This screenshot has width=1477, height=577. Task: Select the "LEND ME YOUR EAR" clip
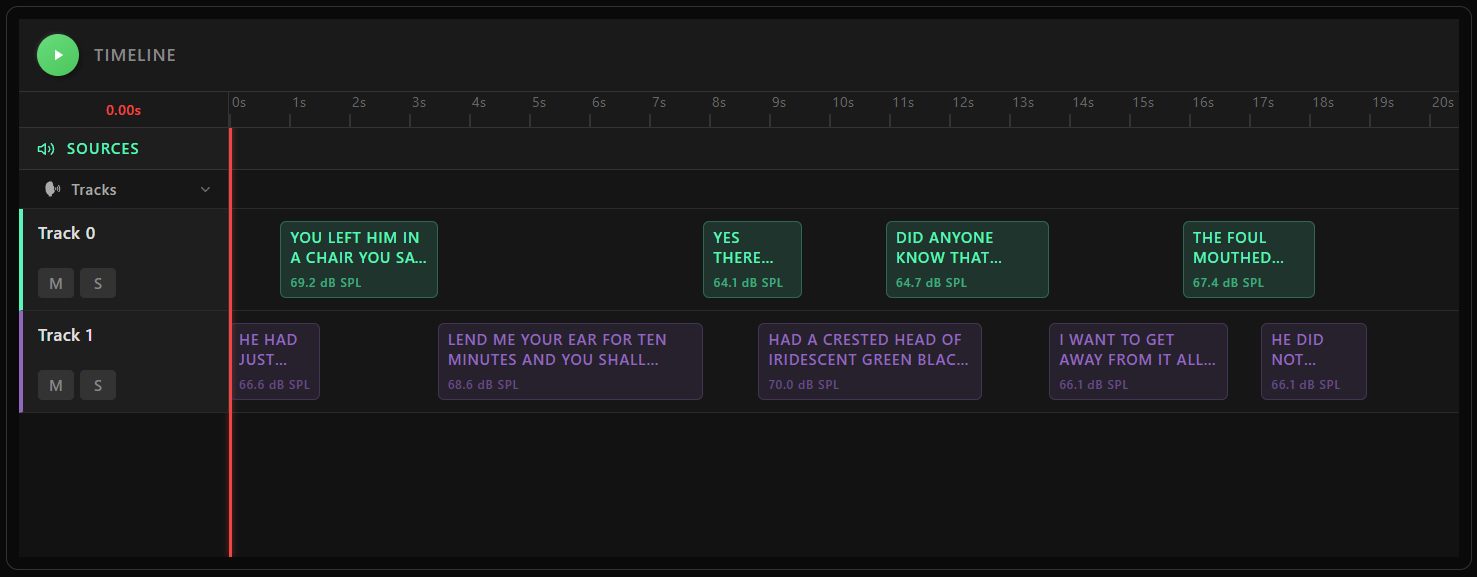pos(570,361)
